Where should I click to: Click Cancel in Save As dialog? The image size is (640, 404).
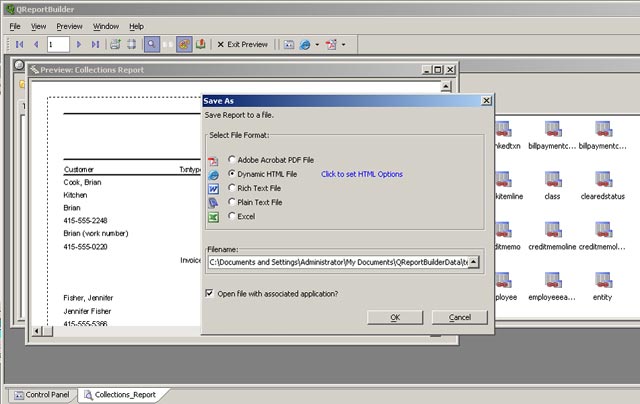click(x=460, y=317)
